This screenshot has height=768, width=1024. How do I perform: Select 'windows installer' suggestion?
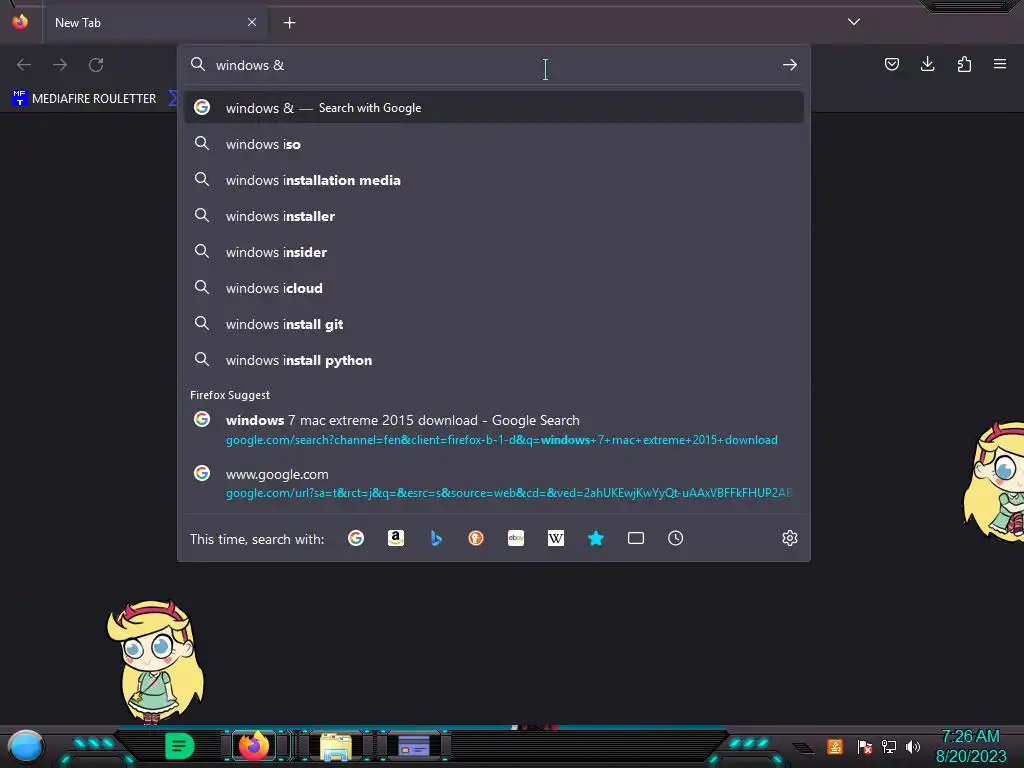point(494,216)
